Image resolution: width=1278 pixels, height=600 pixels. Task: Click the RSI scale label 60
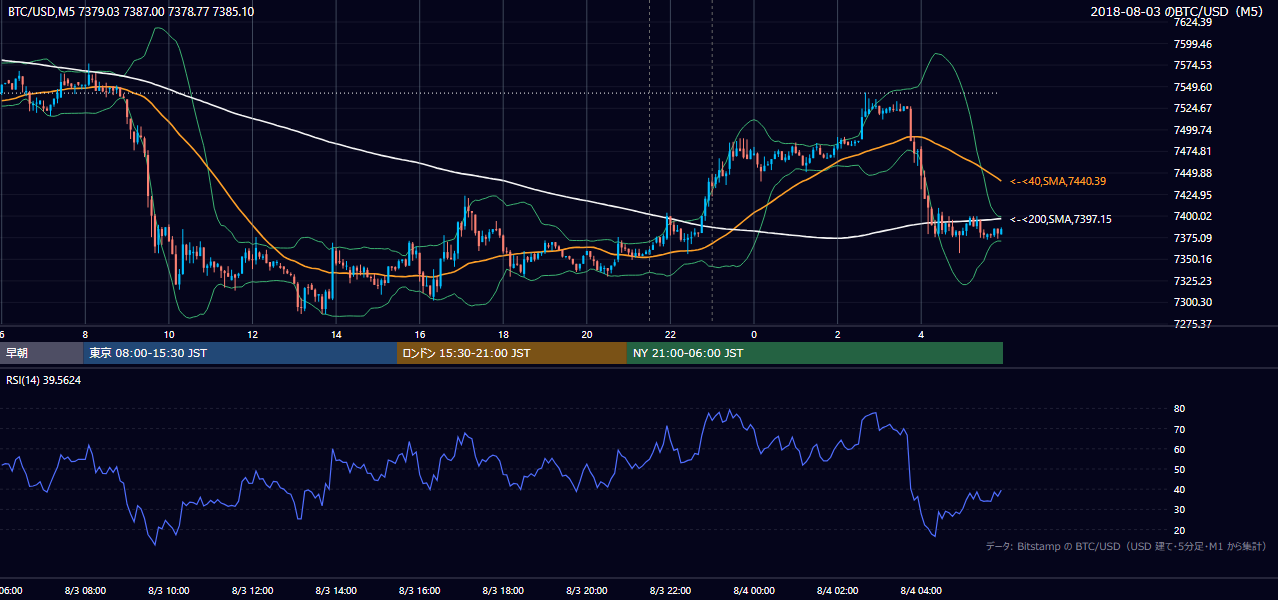click(x=1180, y=449)
